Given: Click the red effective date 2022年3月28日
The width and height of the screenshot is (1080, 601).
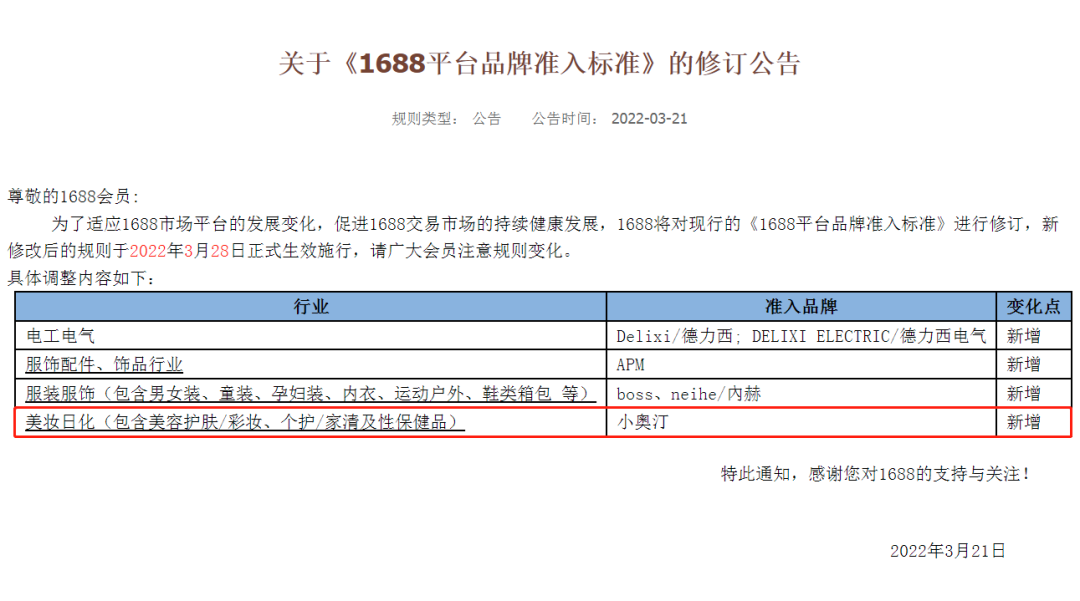Looking at the screenshot, I should 187,251.
